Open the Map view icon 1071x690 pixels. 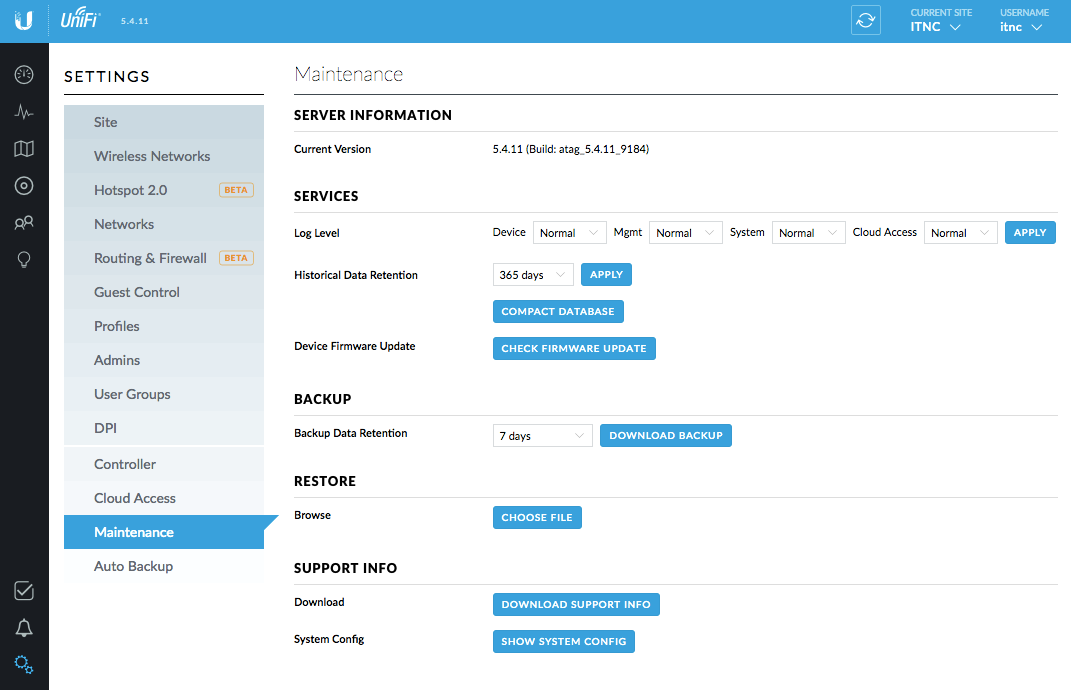[x=24, y=149]
